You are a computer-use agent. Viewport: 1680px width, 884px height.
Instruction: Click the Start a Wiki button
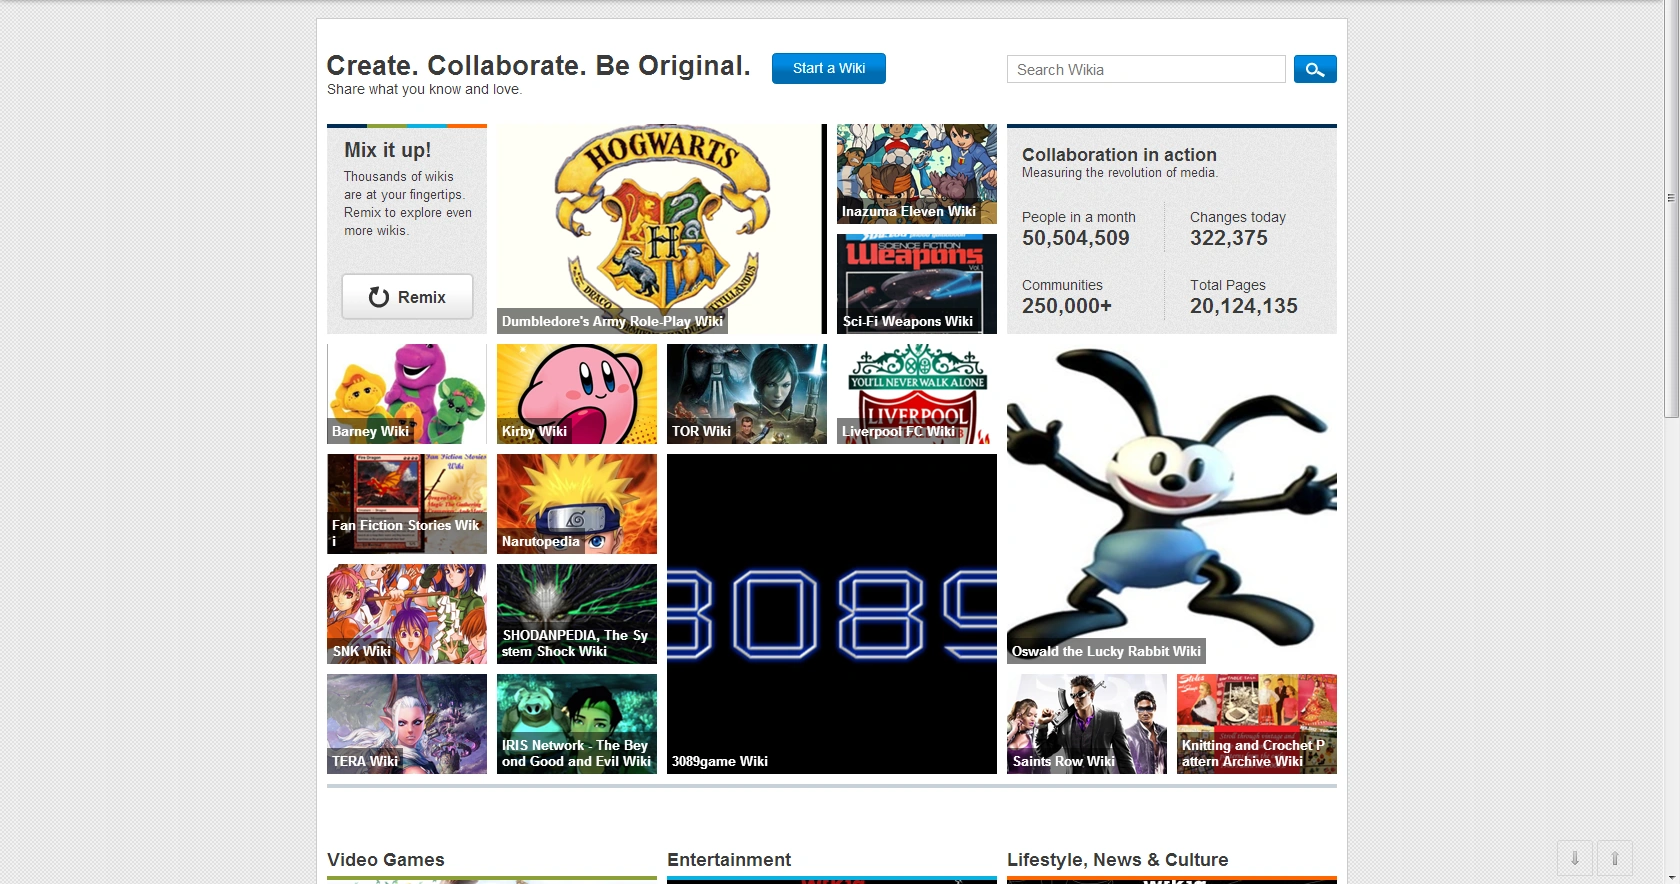(829, 68)
